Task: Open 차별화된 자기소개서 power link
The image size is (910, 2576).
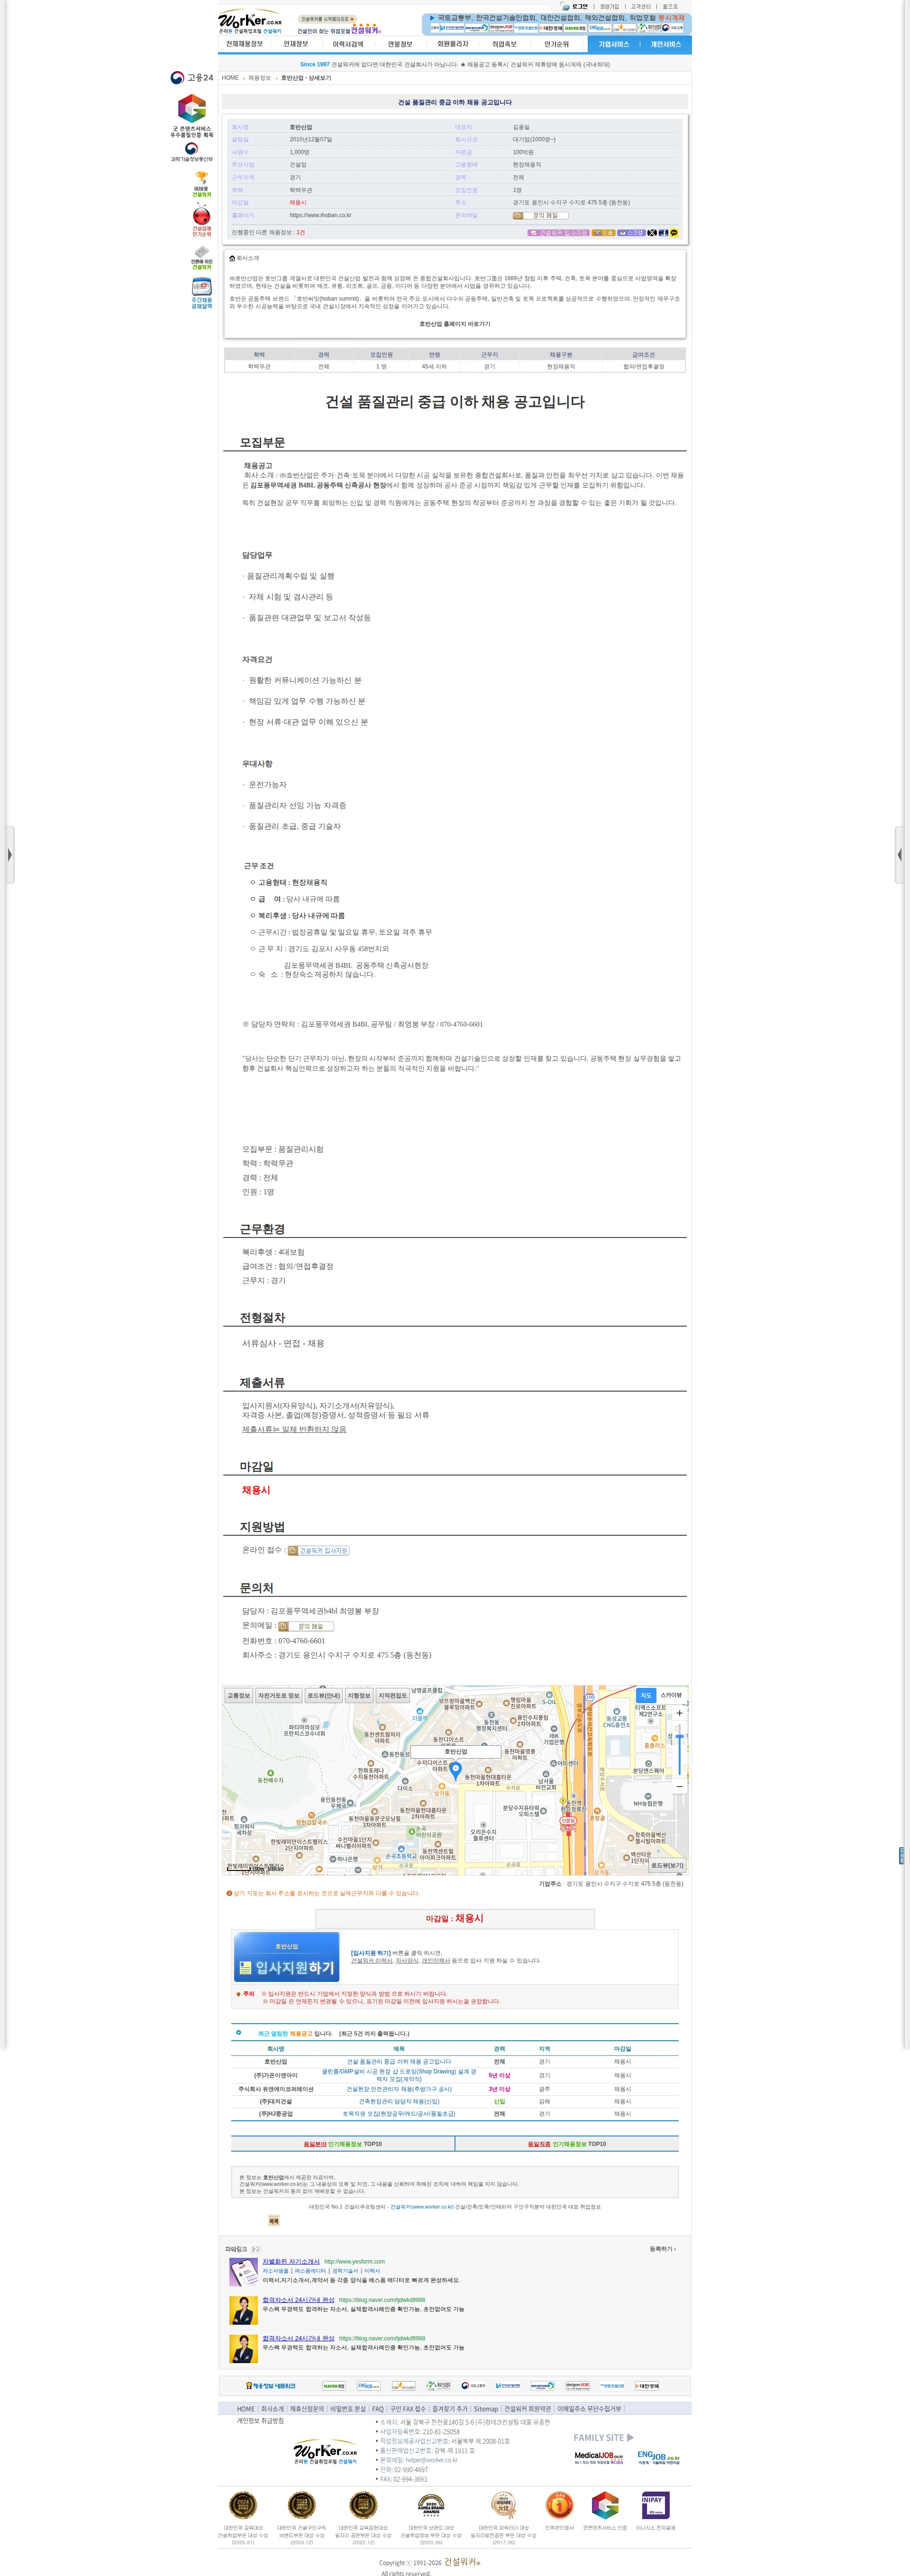Action: coord(291,2261)
